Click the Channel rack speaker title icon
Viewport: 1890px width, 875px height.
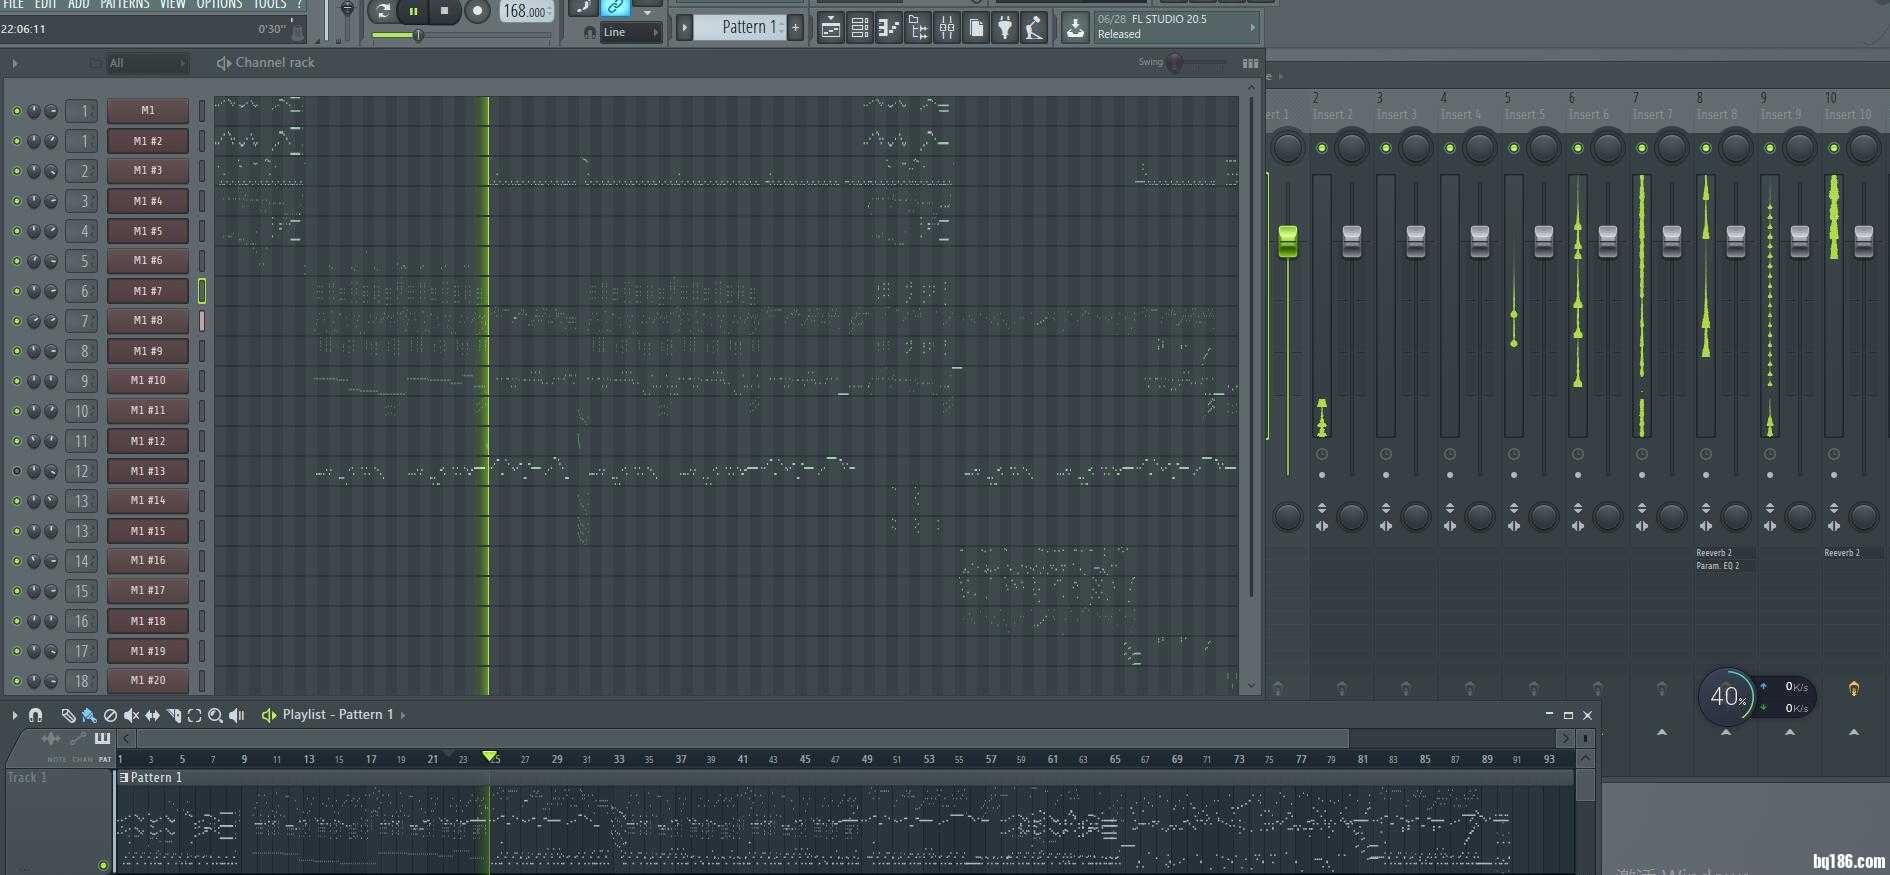pyautogui.click(x=223, y=63)
